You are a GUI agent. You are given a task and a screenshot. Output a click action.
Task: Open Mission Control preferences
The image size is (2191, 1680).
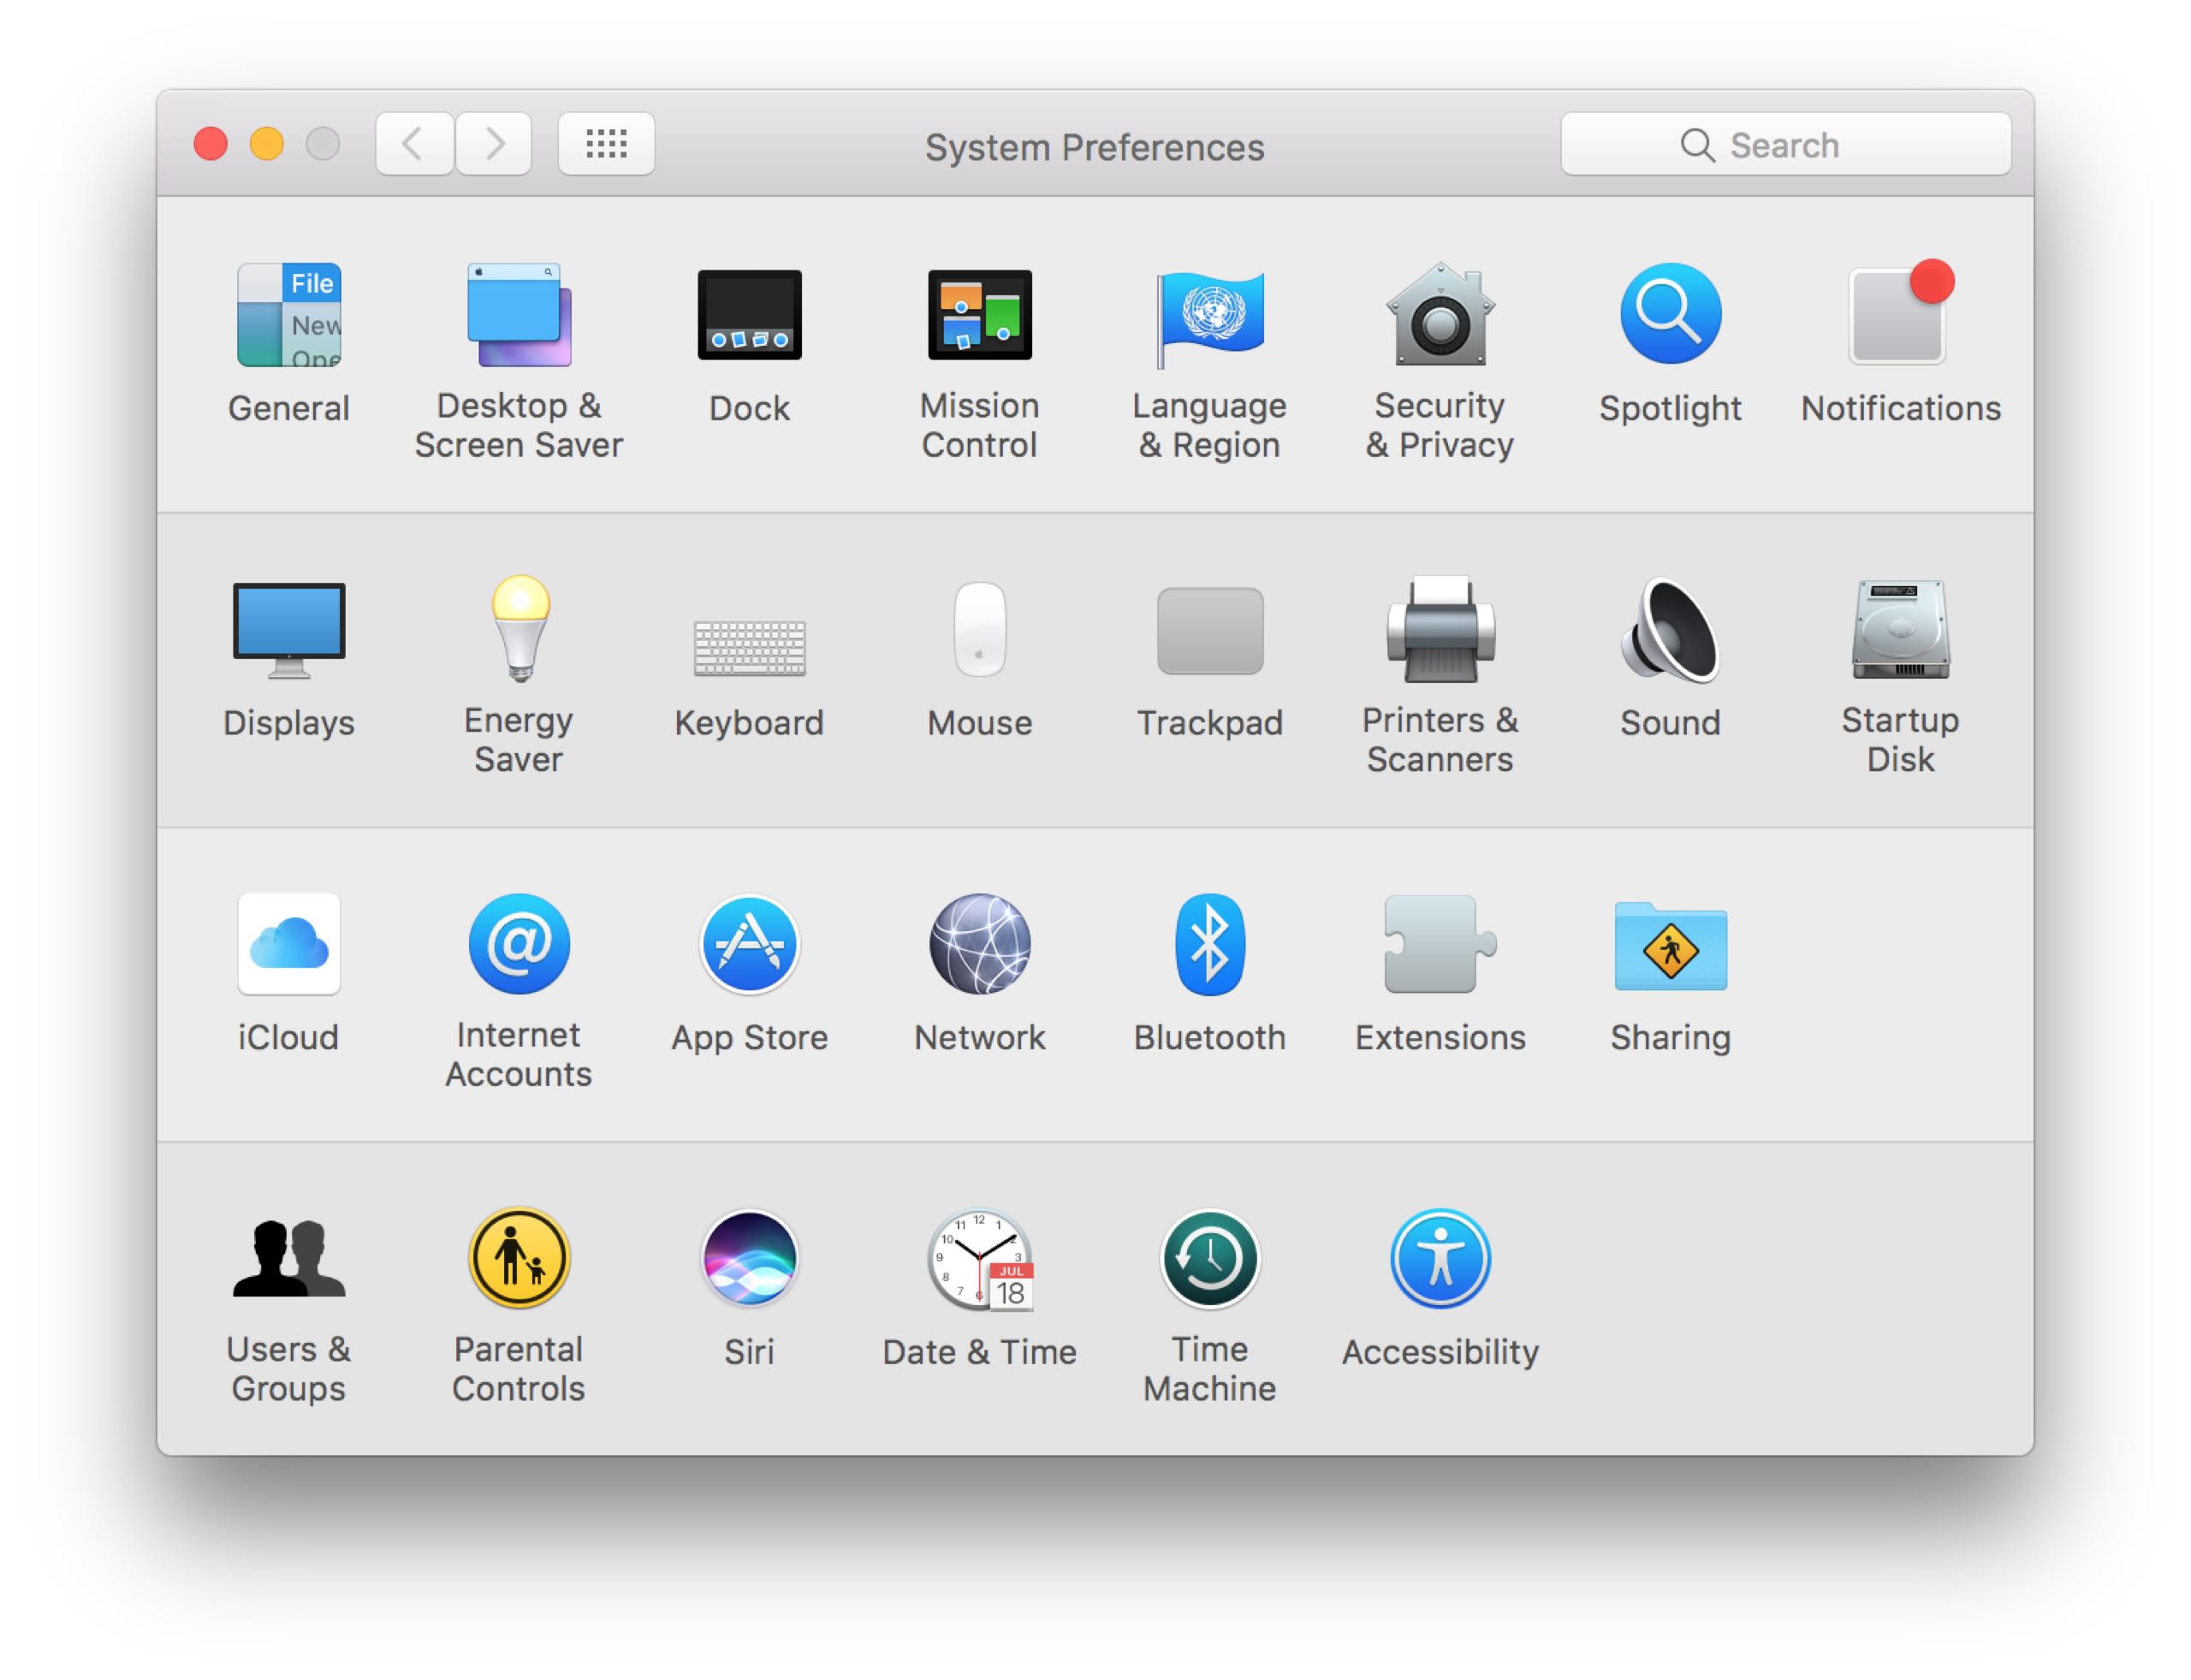(979, 316)
